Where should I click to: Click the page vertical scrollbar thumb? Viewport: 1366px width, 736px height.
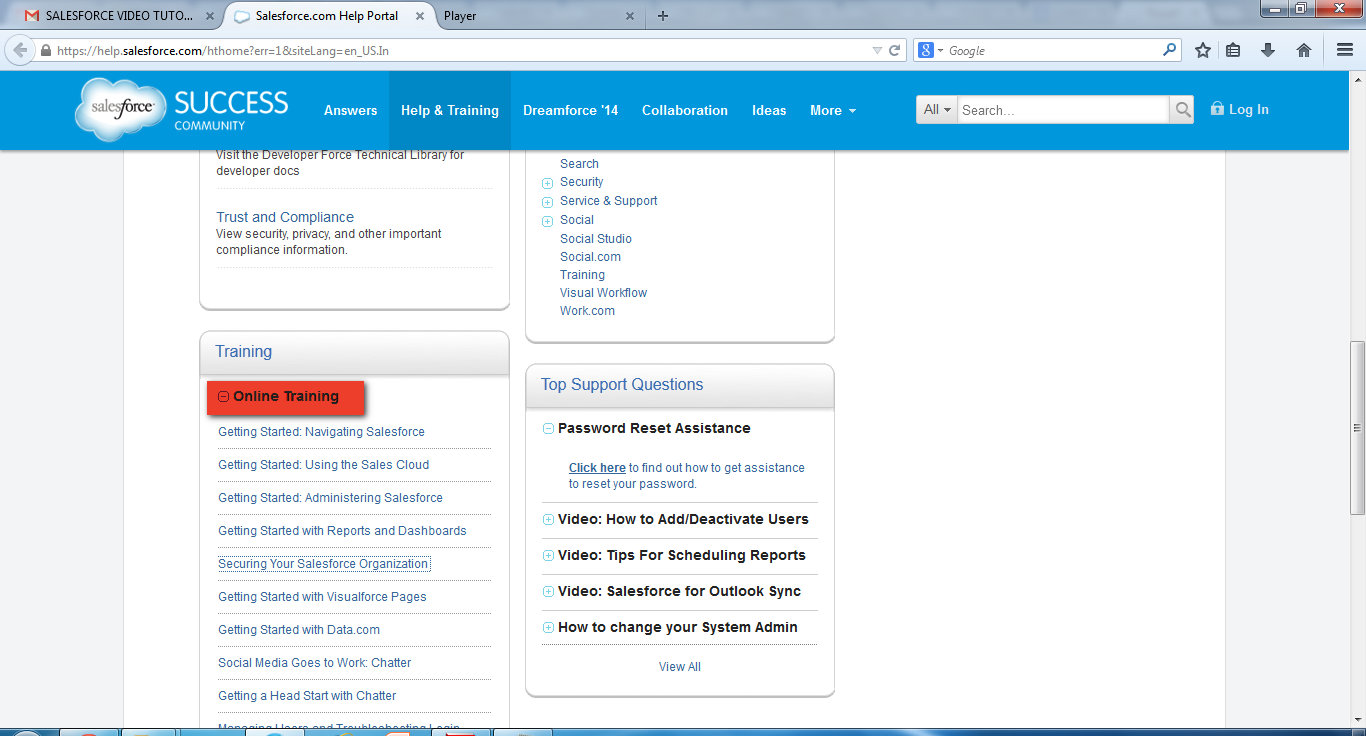pos(1357,428)
